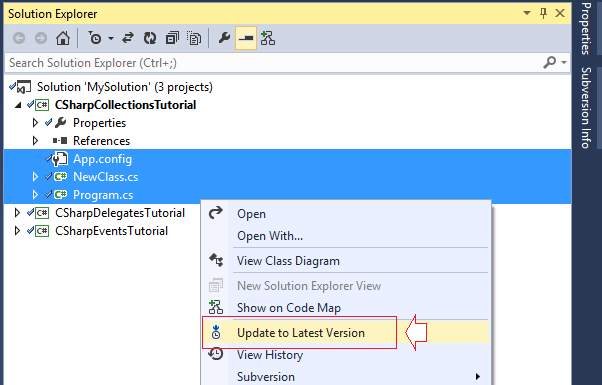Image resolution: width=602 pixels, height=385 pixels.
Task: Open Properties via the wrench toolbar icon
Action: click(x=224, y=38)
